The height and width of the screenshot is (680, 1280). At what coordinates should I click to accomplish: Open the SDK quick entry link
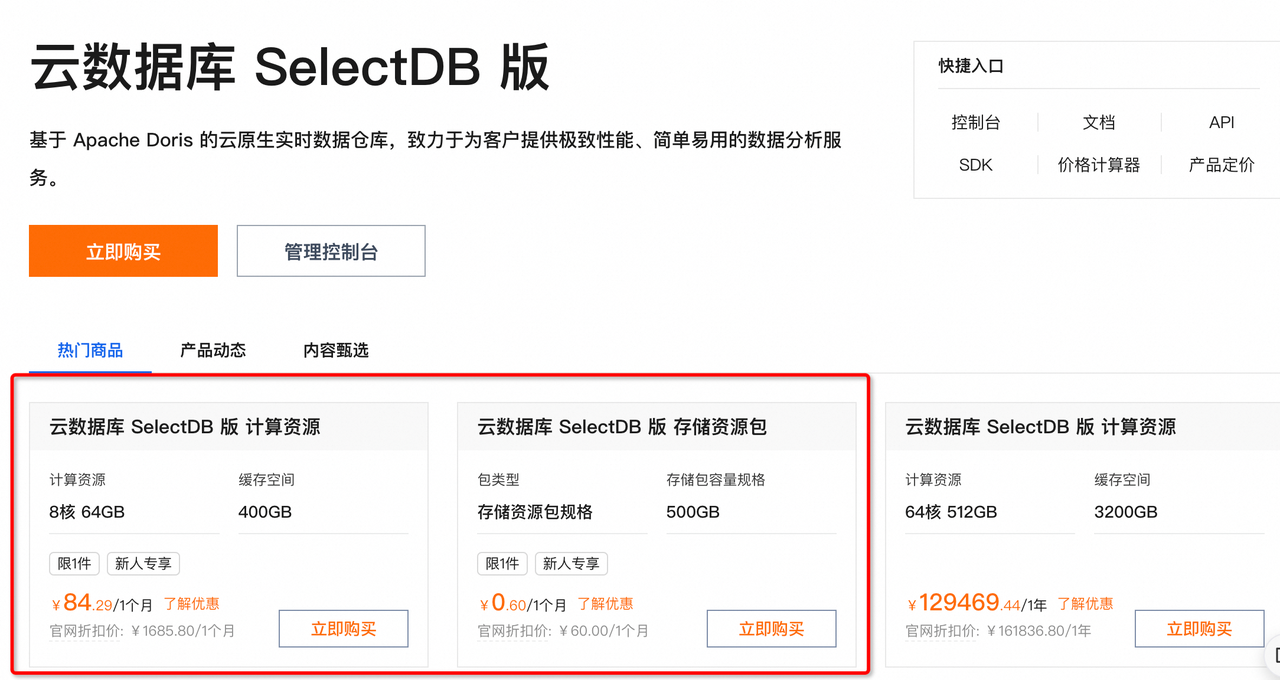[x=975, y=164]
